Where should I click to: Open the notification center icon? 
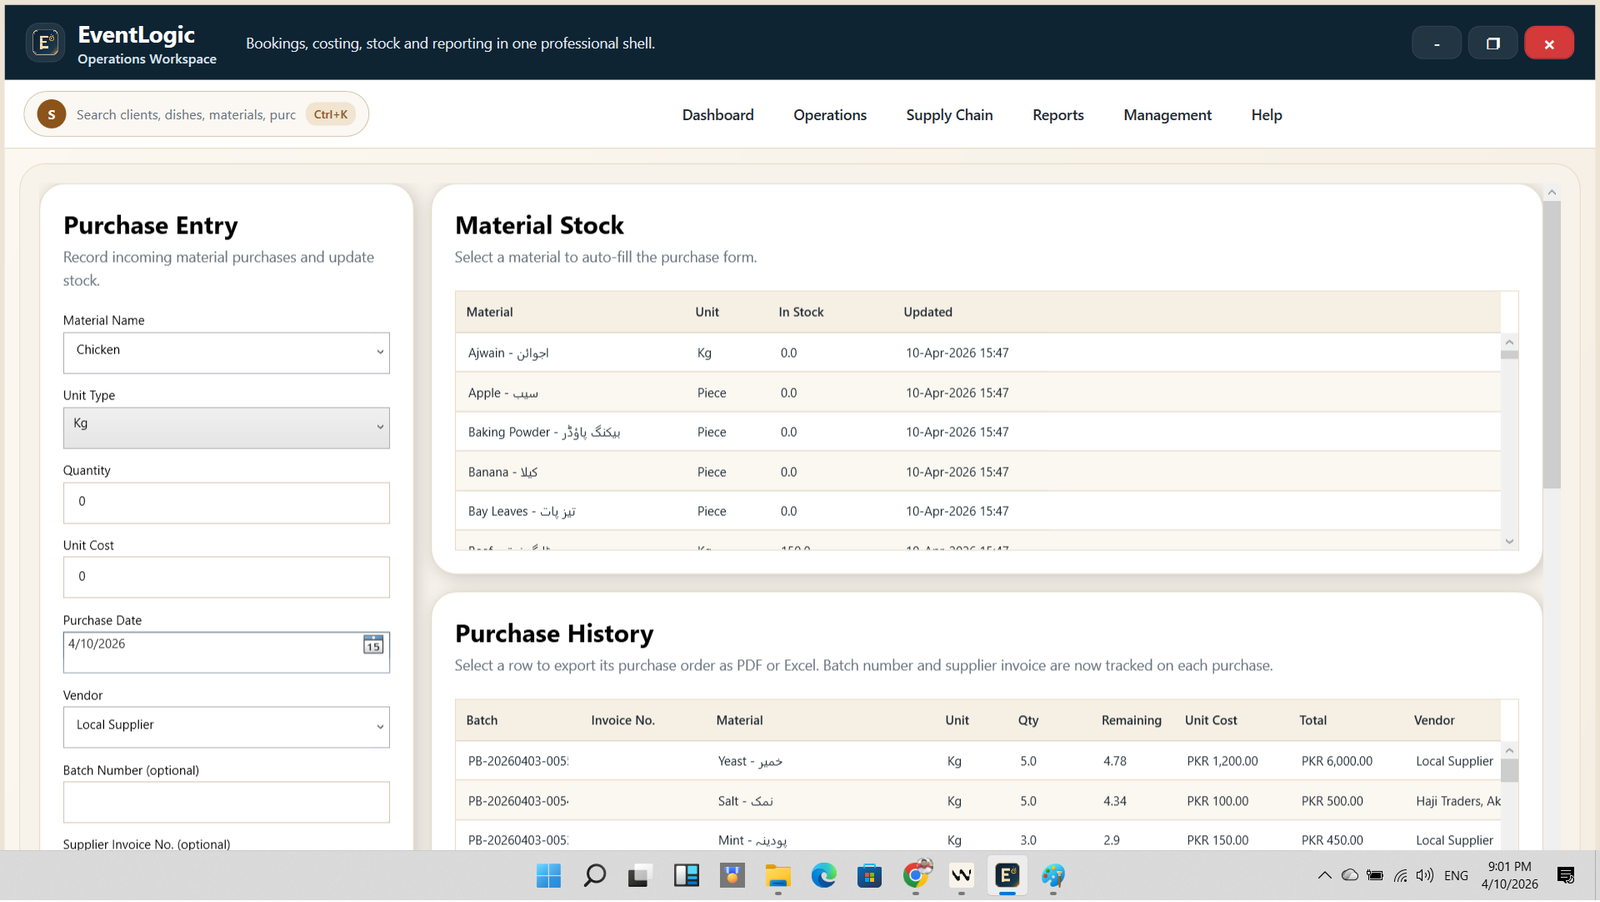(1564, 875)
